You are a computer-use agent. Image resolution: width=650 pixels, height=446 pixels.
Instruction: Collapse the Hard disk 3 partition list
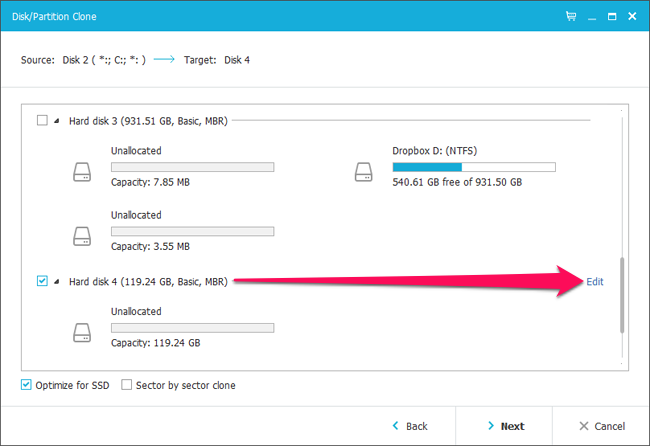pyautogui.click(x=58, y=121)
